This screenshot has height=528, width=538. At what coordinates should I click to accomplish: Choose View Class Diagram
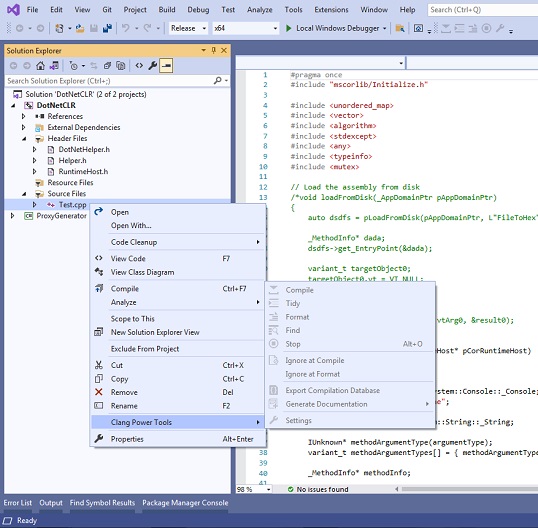click(x=178, y=272)
